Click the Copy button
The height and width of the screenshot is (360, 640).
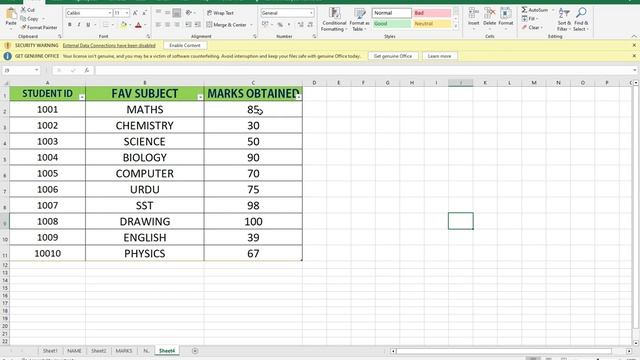click(x=30, y=19)
